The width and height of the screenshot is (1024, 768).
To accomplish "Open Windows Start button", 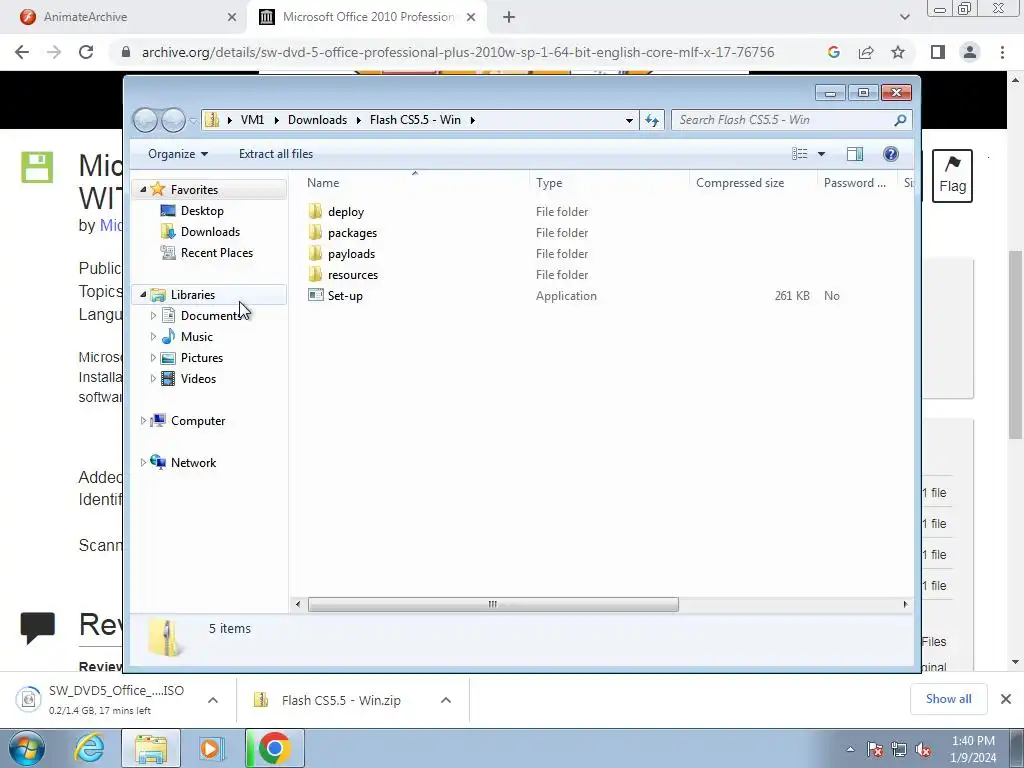I will click(x=27, y=748).
